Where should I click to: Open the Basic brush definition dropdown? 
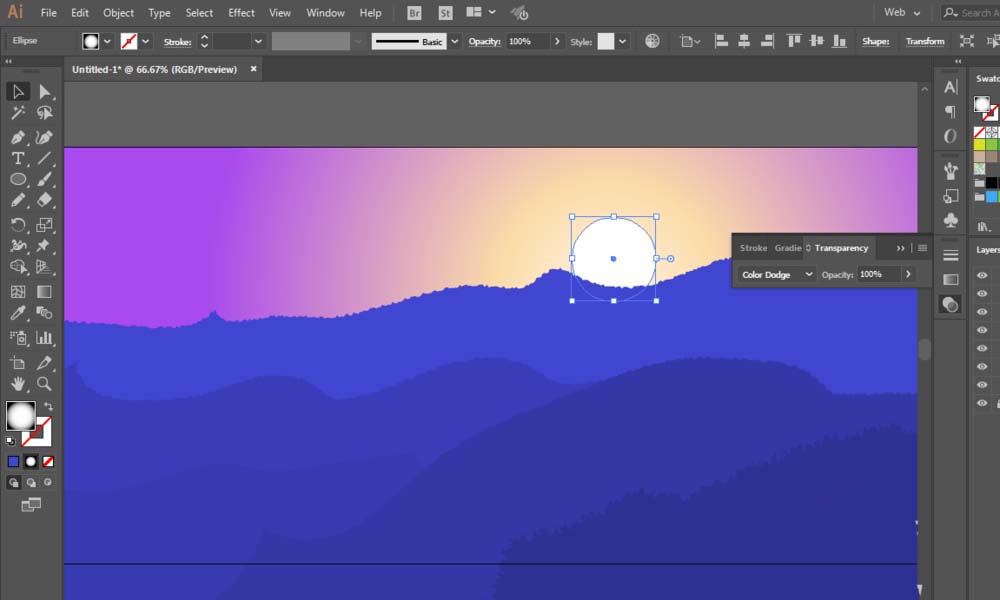click(454, 41)
